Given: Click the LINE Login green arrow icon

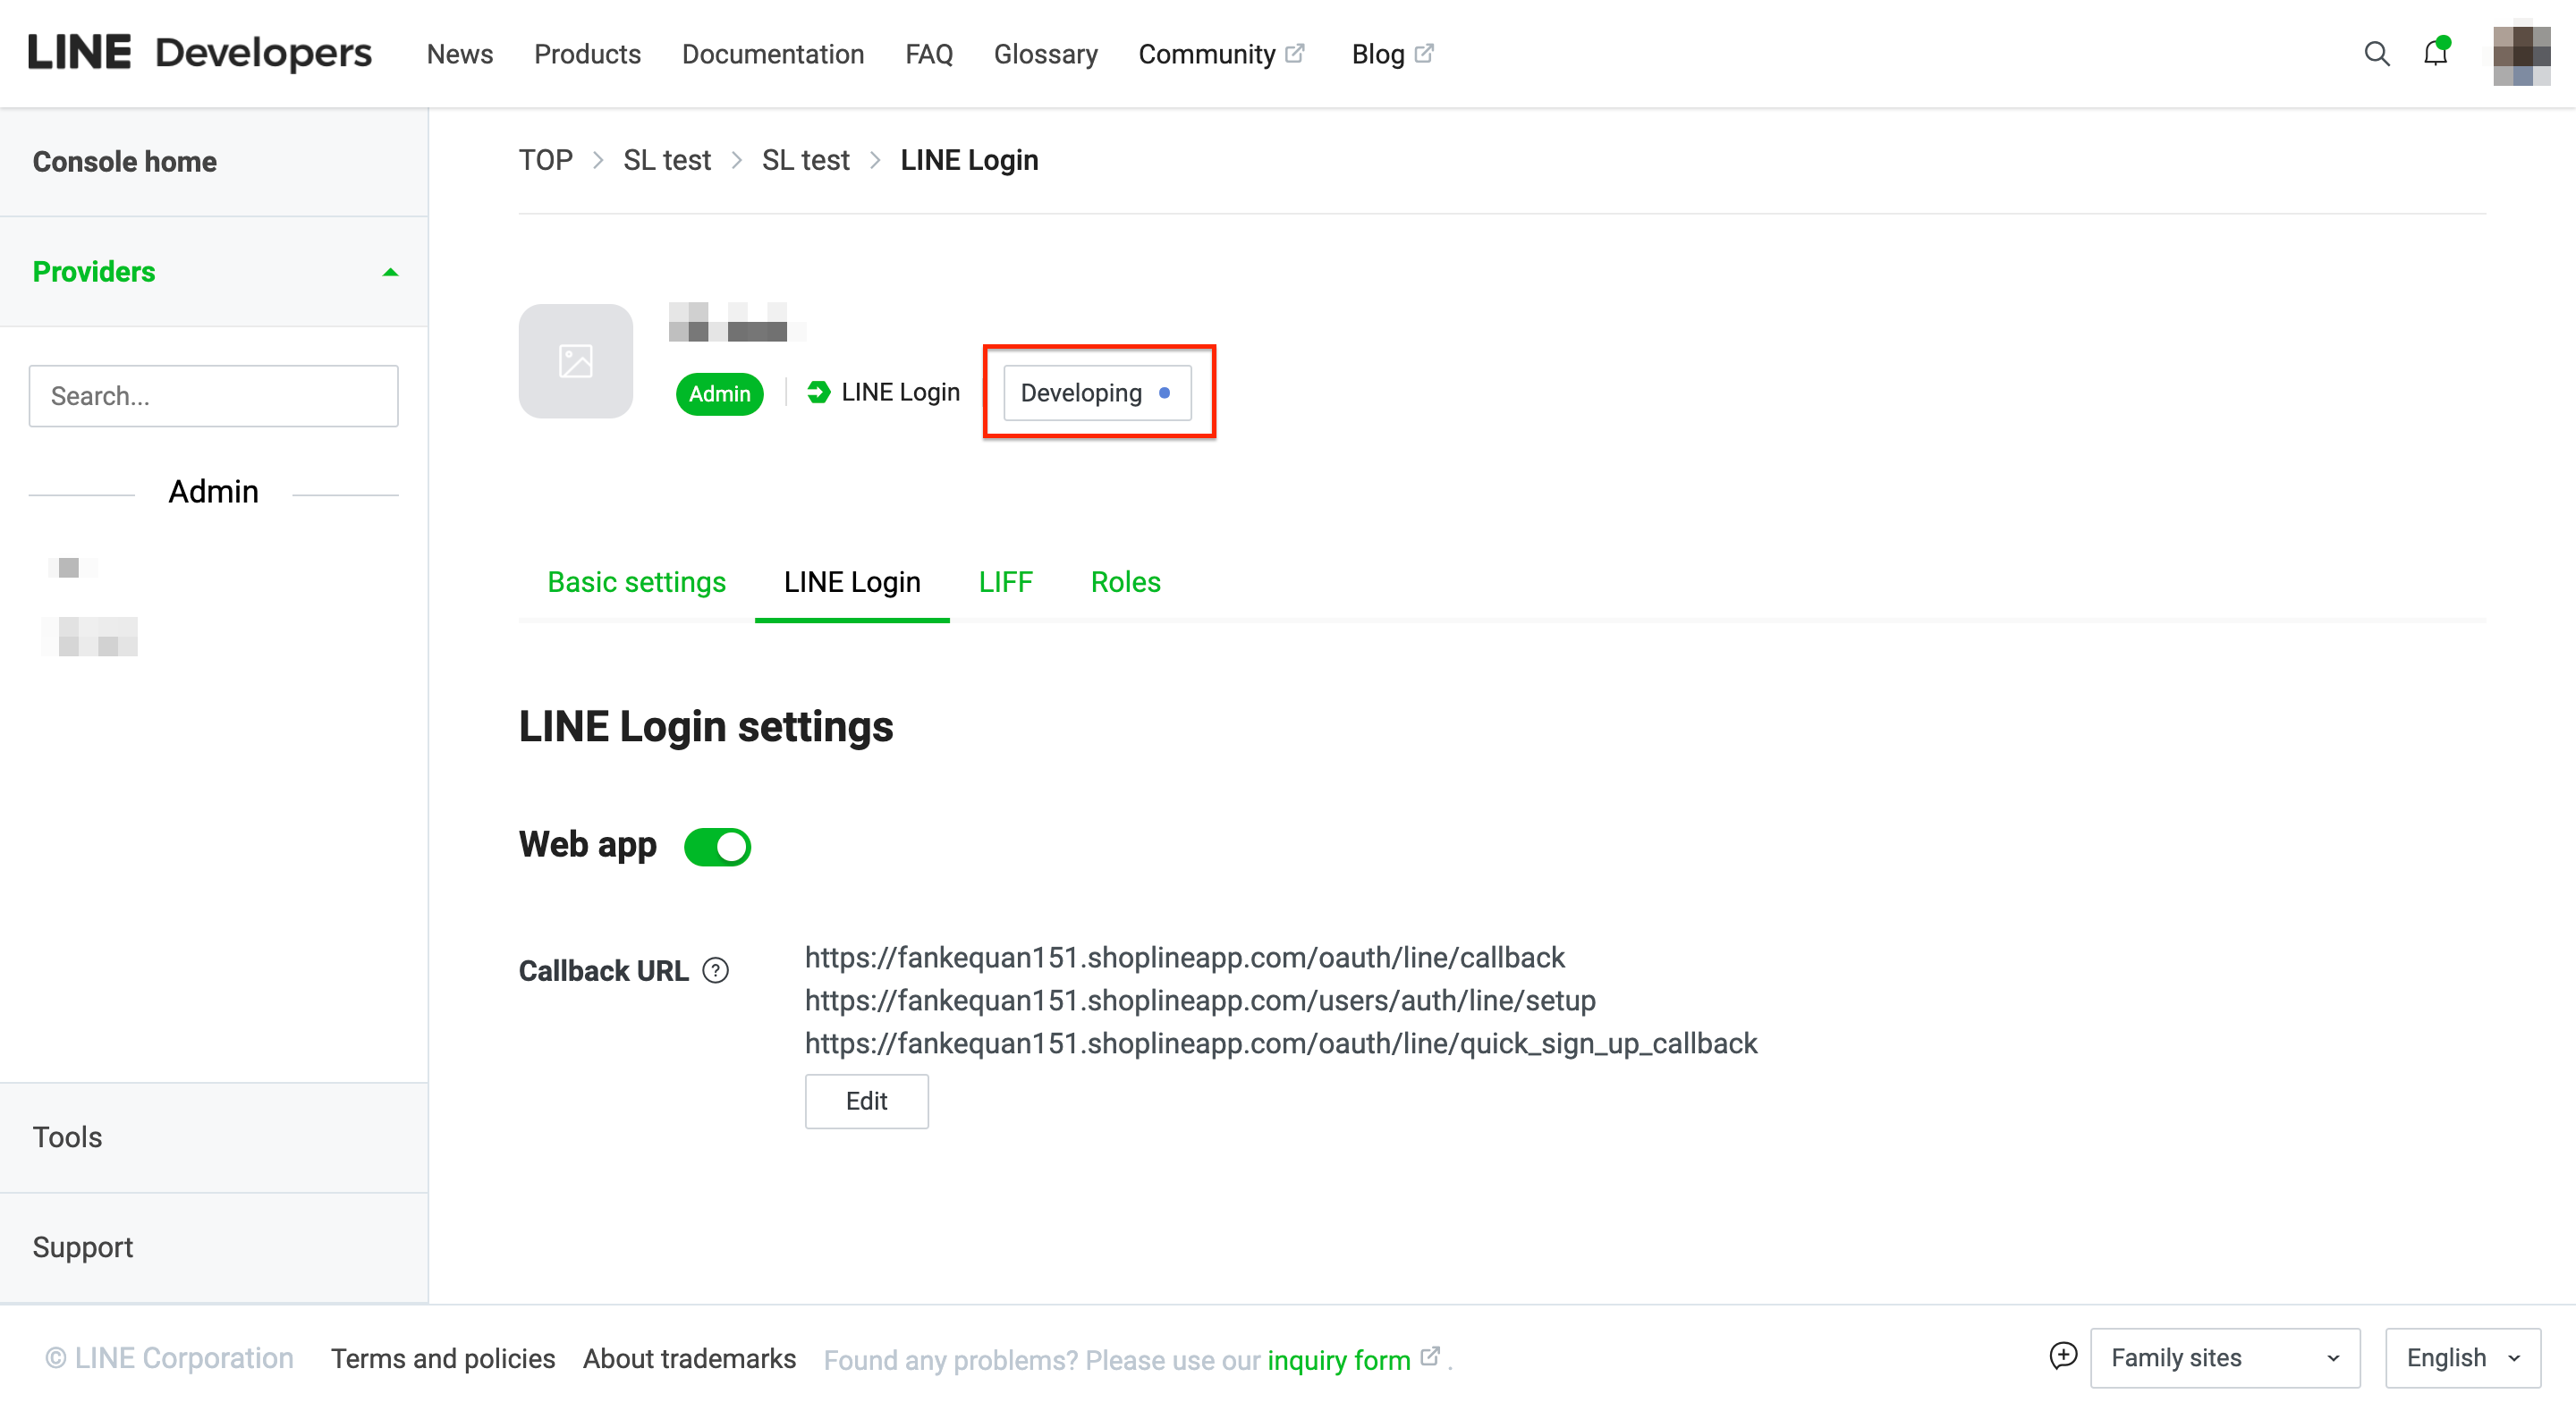Looking at the screenshot, I should [x=818, y=392].
